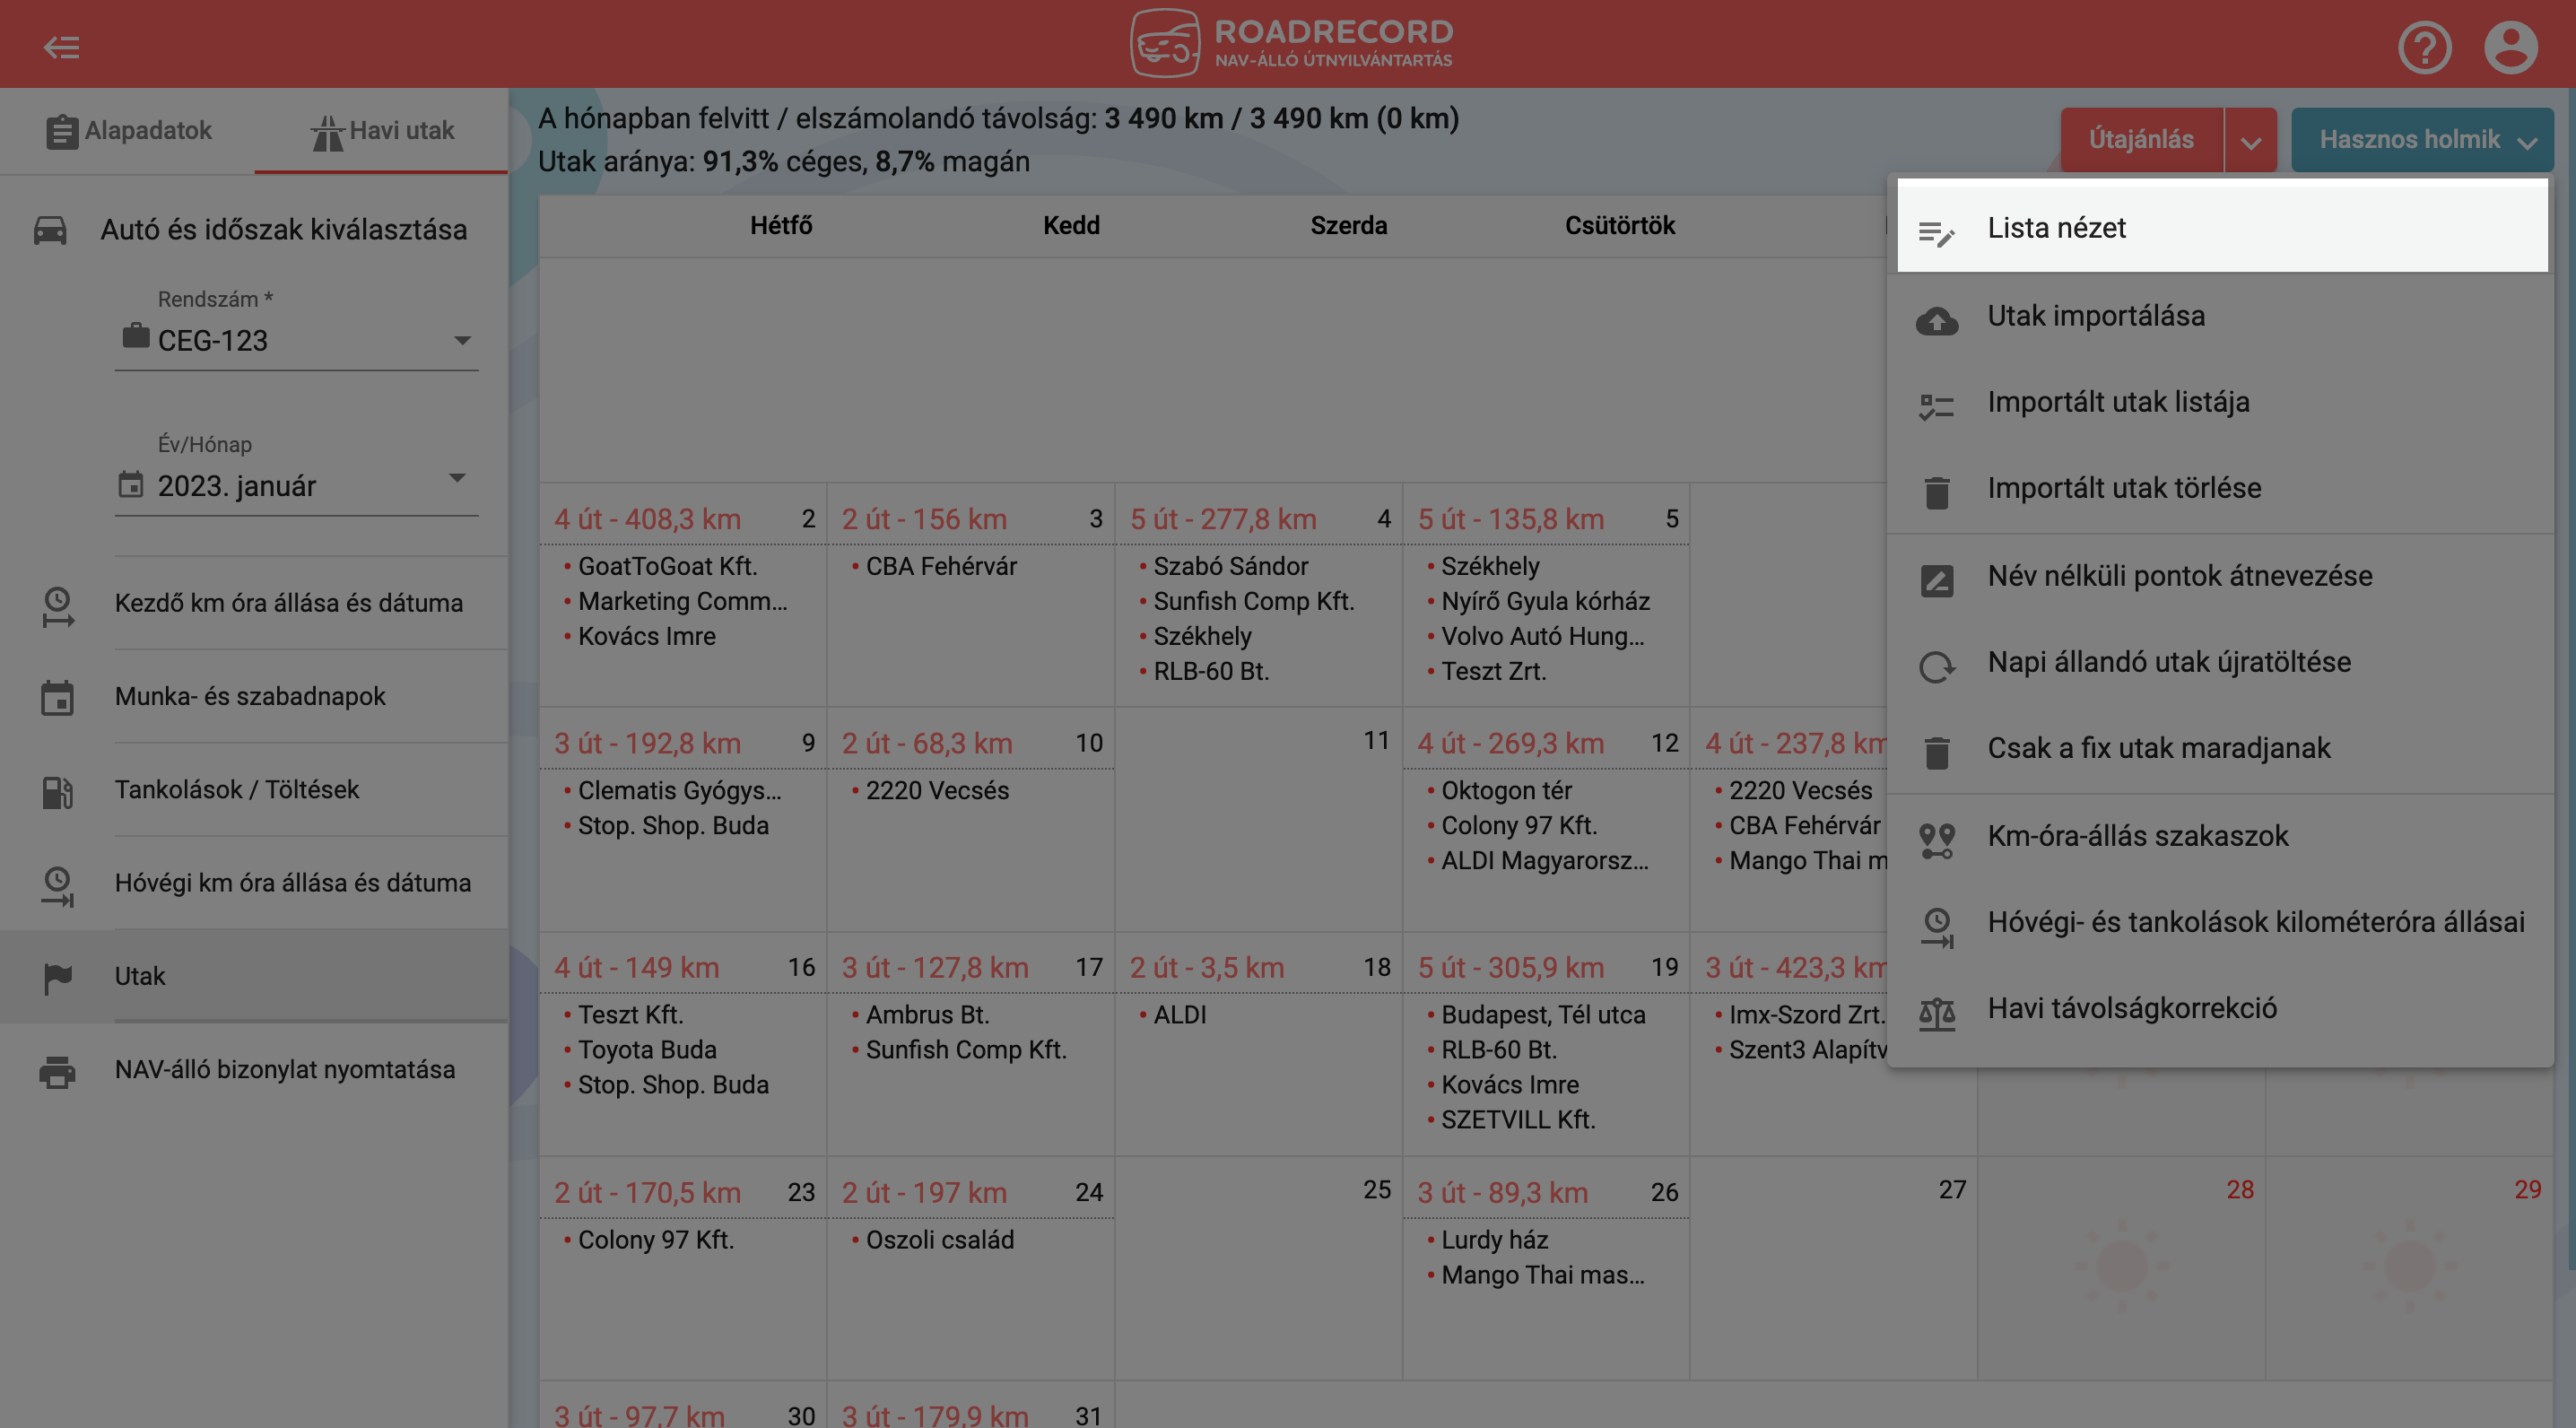Image resolution: width=2576 pixels, height=1428 pixels.
Task: Click the clock icon beside Hóvégi km óra állása
Action: 57,886
